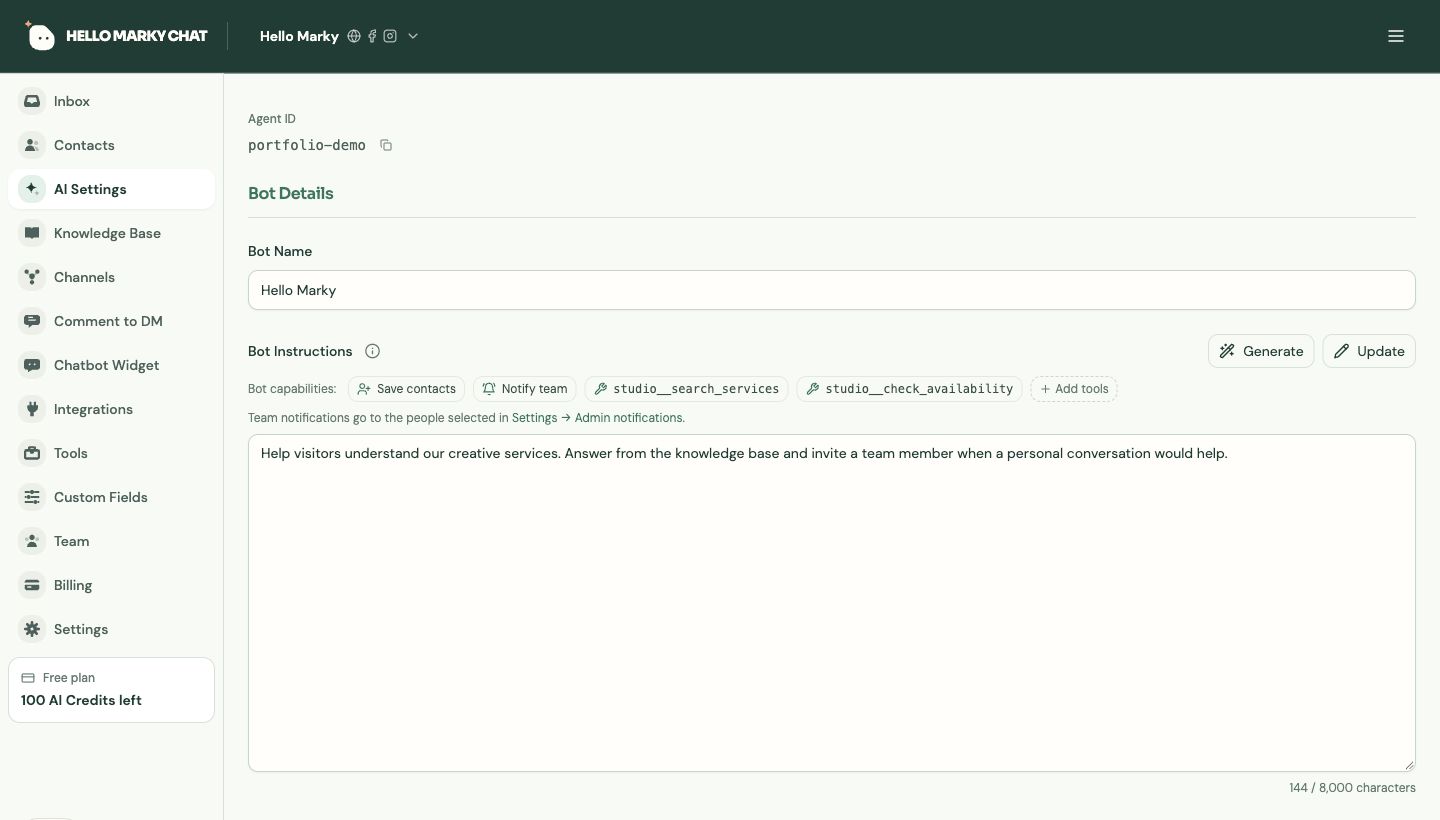The width and height of the screenshot is (1440, 820).
Task: Open the Tools page
Action: point(111,453)
